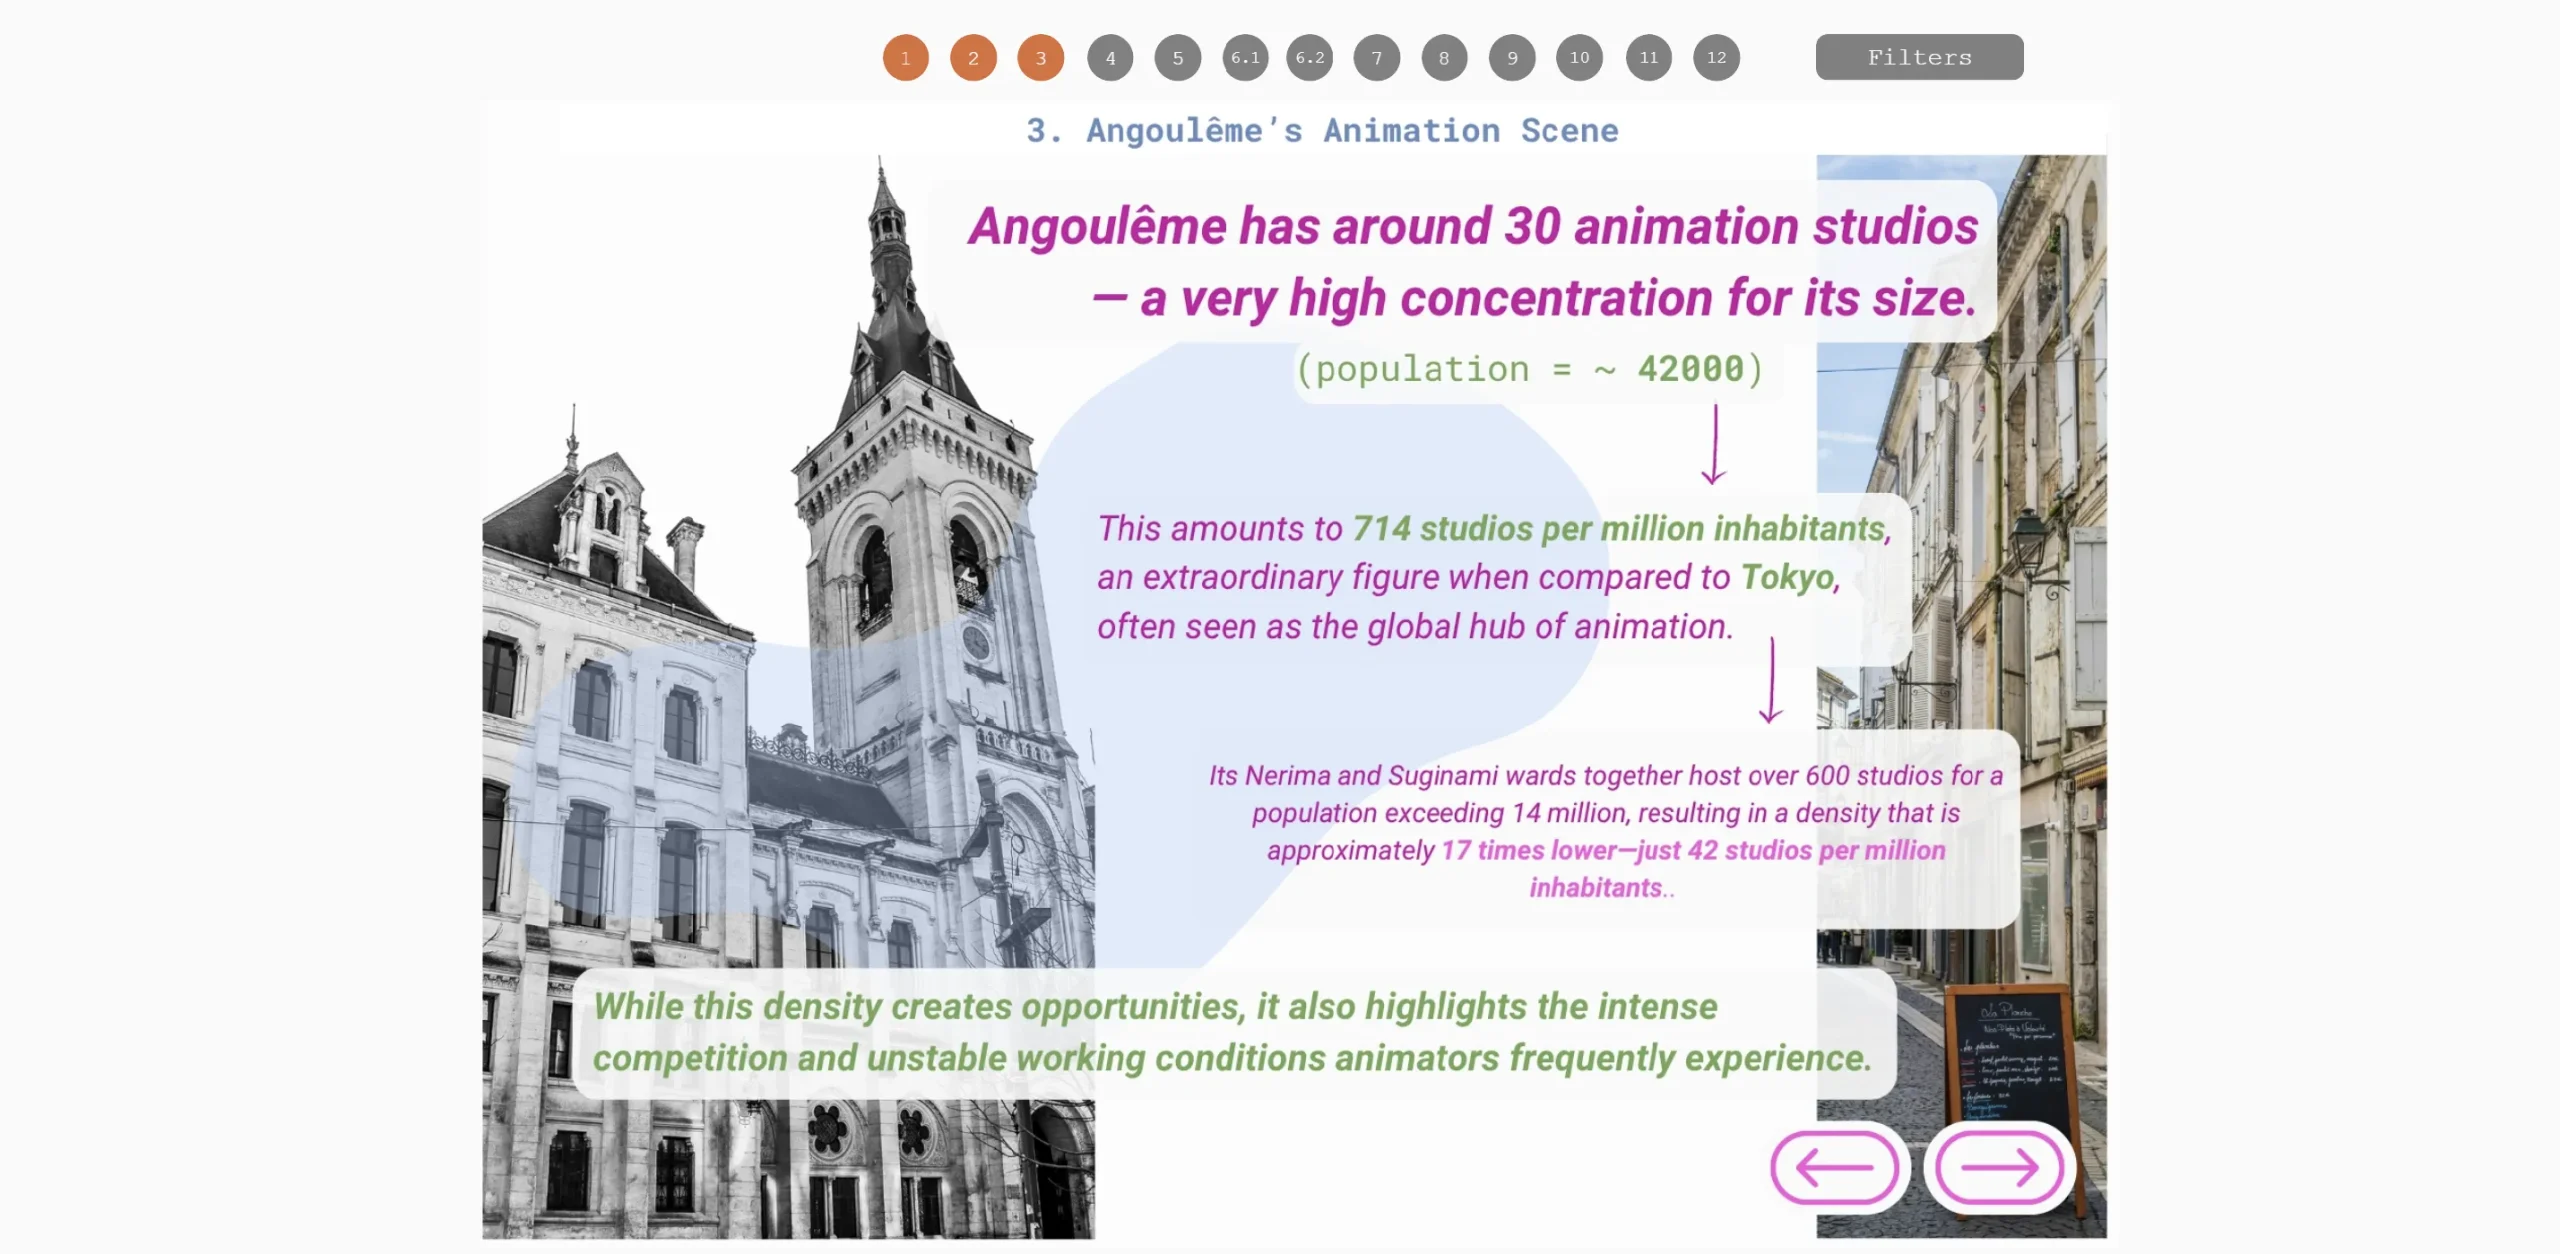Select step 6.2 circle
The height and width of the screenshot is (1254, 2560).
tap(1310, 58)
